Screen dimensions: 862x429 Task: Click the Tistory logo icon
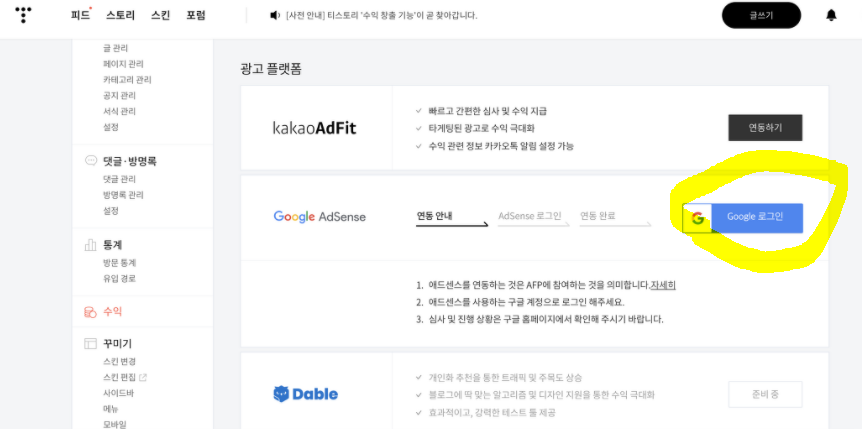23,15
